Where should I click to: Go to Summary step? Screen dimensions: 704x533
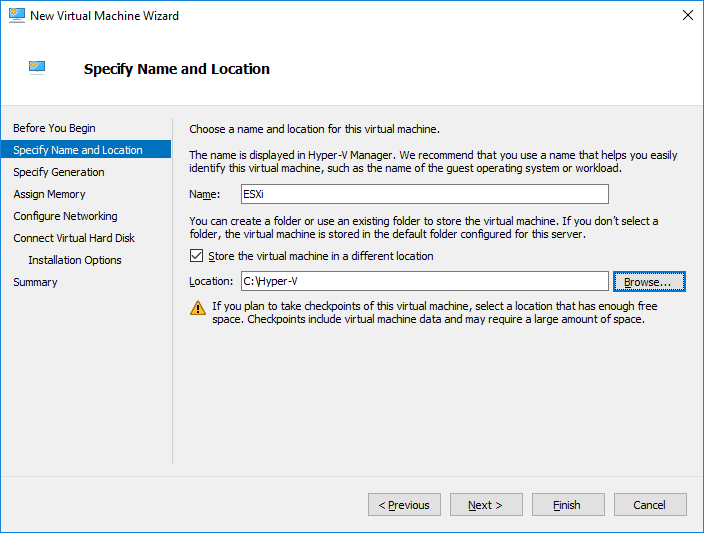pos(35,282)
